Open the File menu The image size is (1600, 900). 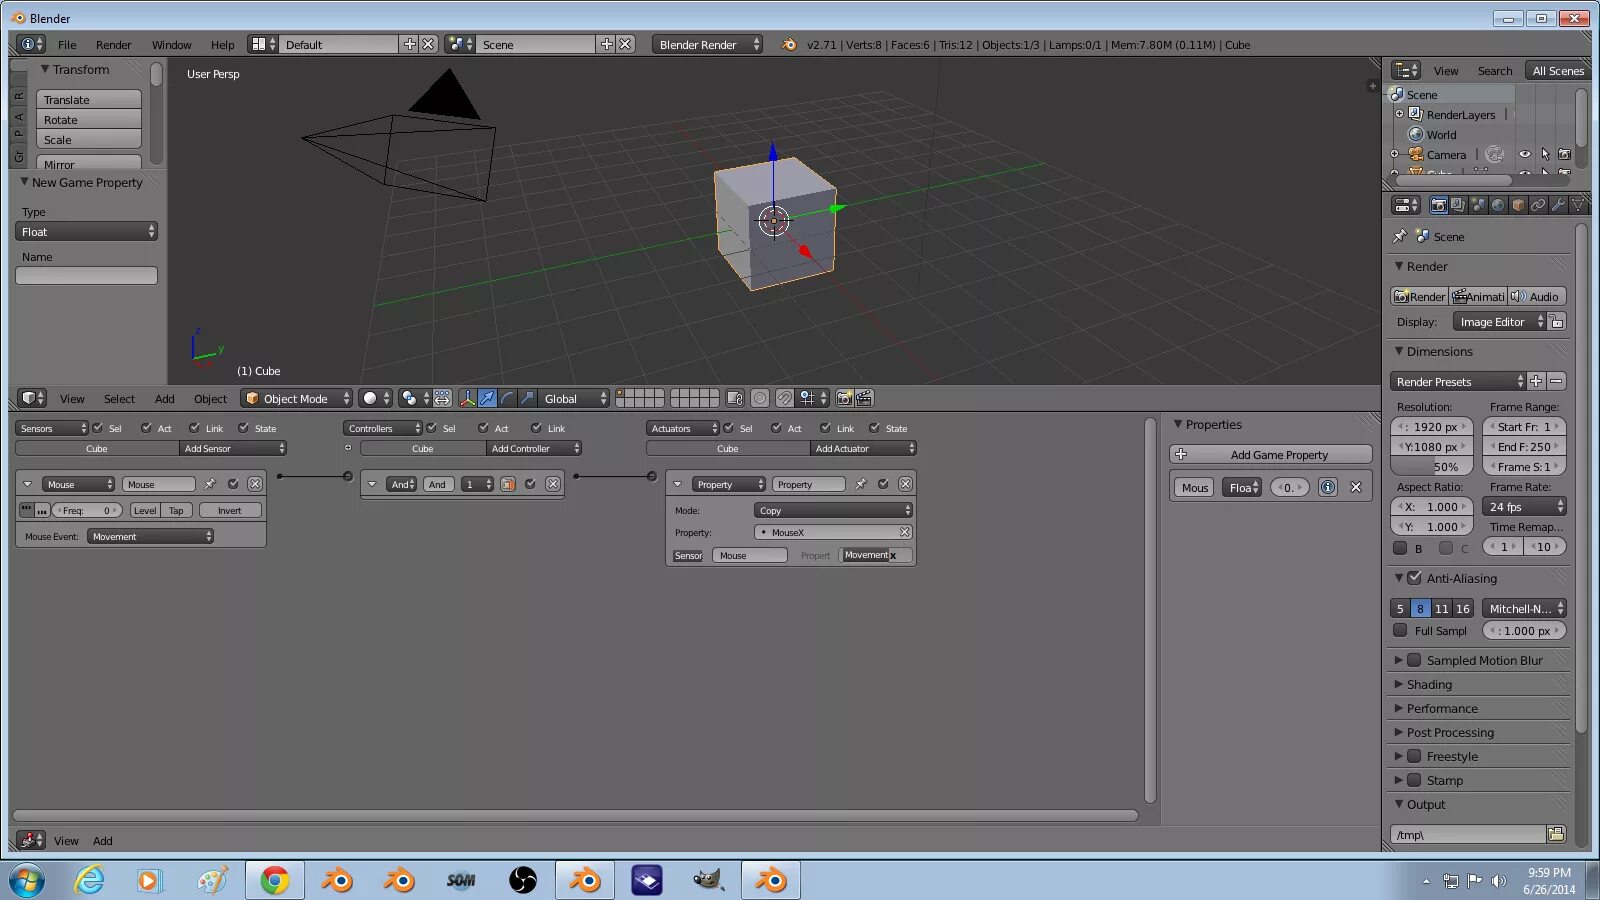pyautogui.click(x=67, y=45)
